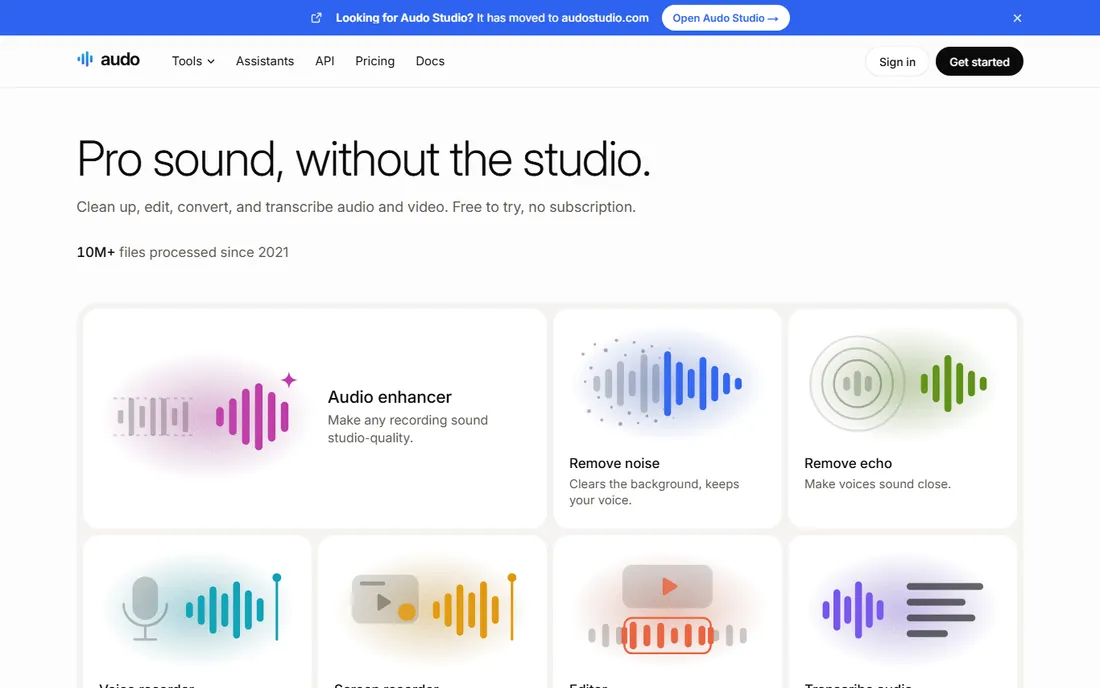
Task: View the Pricing page
Action: (375, 61)
